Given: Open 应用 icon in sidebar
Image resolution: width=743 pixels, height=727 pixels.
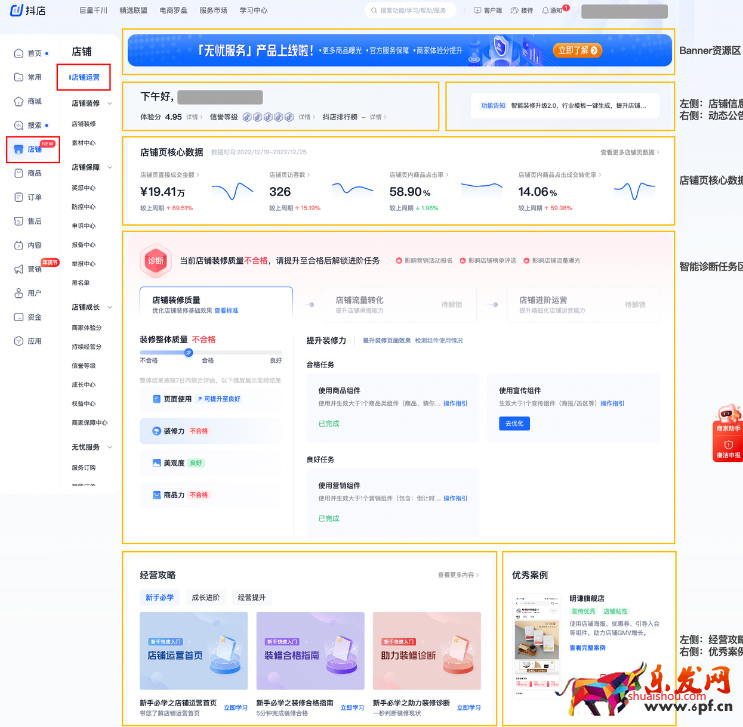Looking at the screenshot, I should pyautogui.click(x=18, y=341).
